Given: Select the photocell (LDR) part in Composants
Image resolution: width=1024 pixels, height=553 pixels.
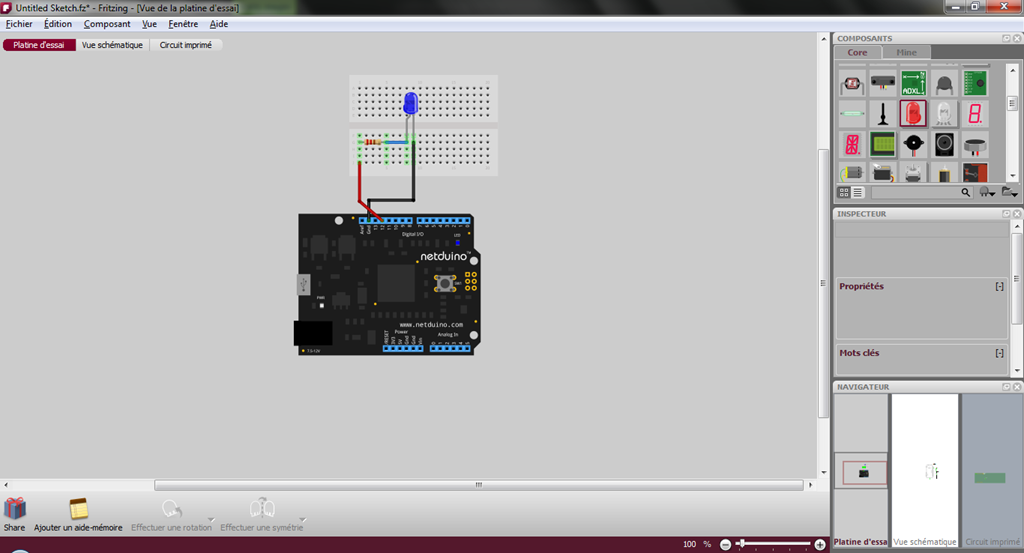Looking at the screenshot, I should click(x=852, y=84).
